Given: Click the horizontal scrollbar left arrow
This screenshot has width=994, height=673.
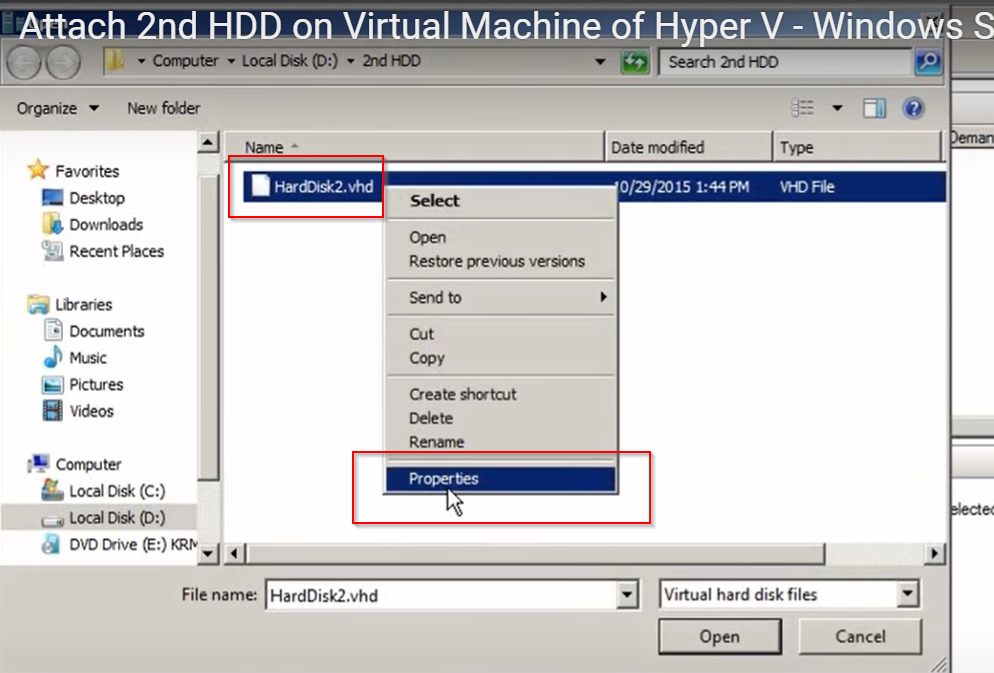Looking at the screenshot, I should click(234, 553).
